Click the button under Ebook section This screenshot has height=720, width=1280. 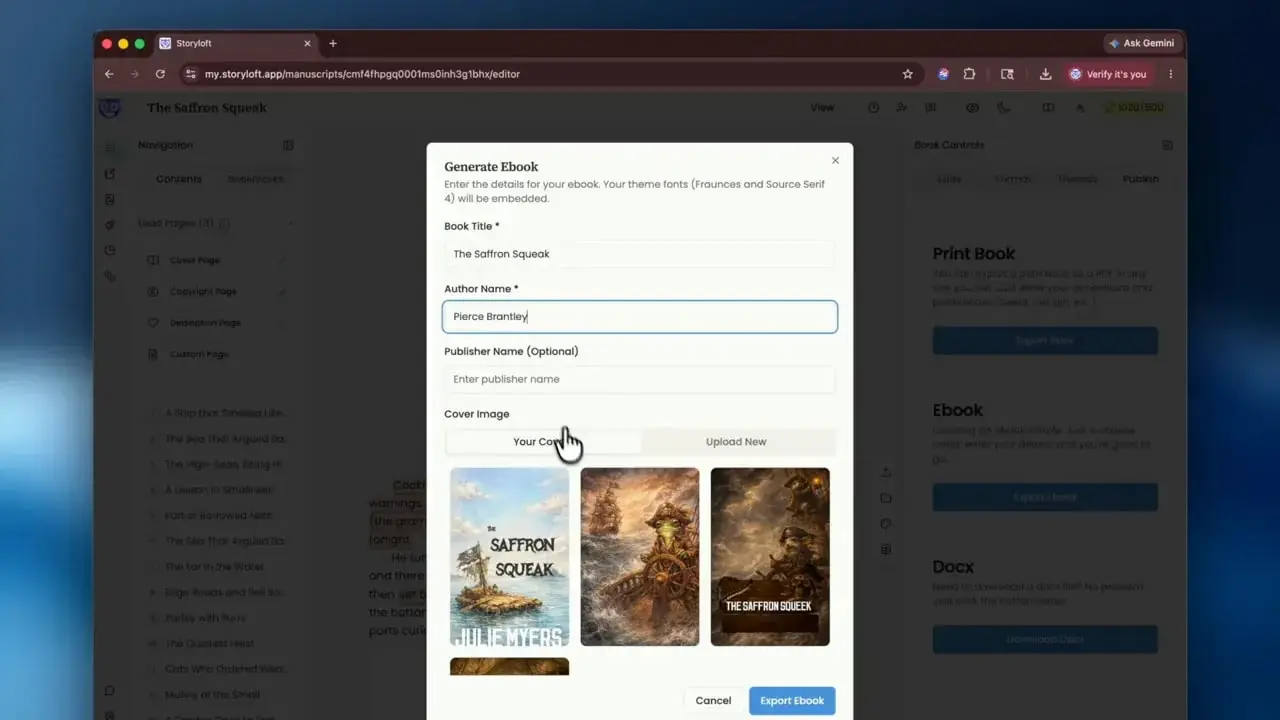[1045, 497]
